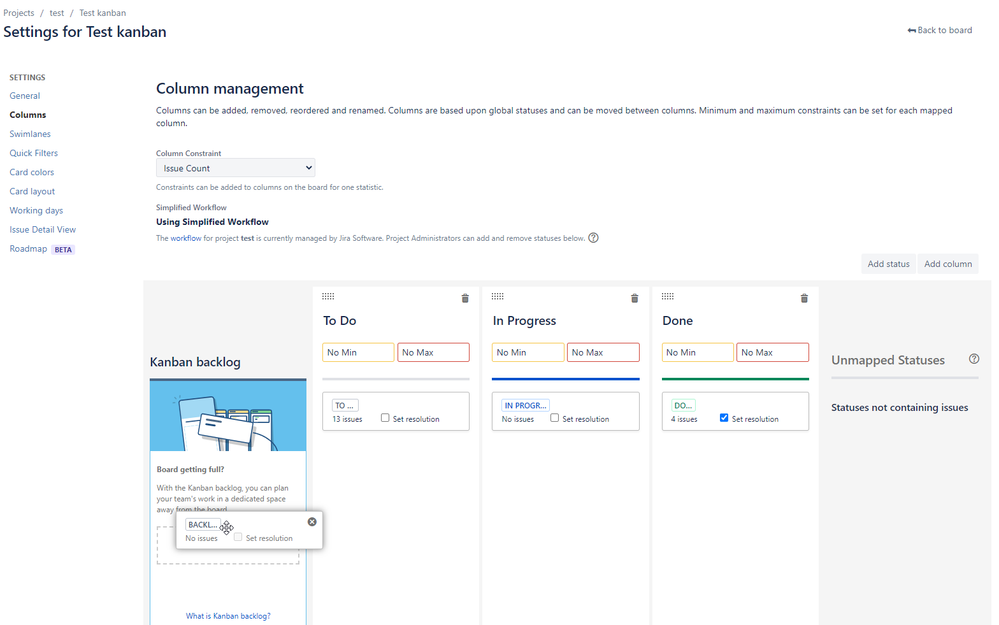The image size is (999, 625).
Task: Toggle Set resolution for In Progress status
Action: (554, 418)
